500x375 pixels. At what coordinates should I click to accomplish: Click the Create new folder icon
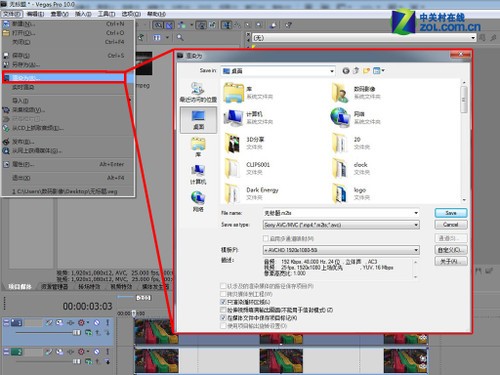pyautogui.click(x=366, y=71)
